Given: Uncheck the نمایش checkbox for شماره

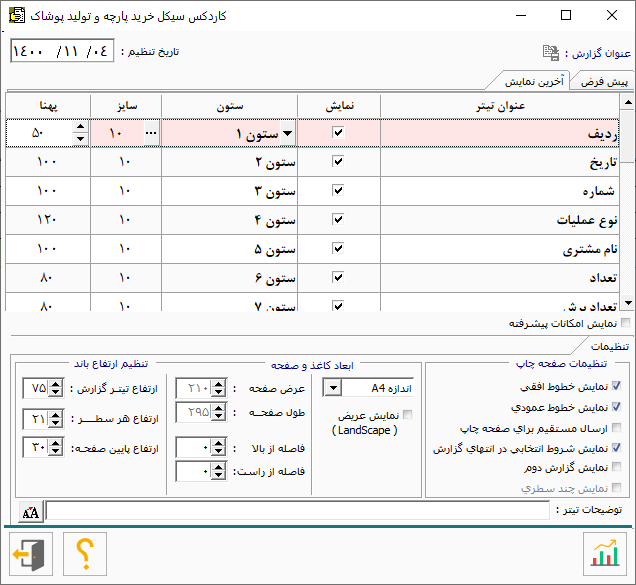Looking at the screenshot, I should (338, 190).
